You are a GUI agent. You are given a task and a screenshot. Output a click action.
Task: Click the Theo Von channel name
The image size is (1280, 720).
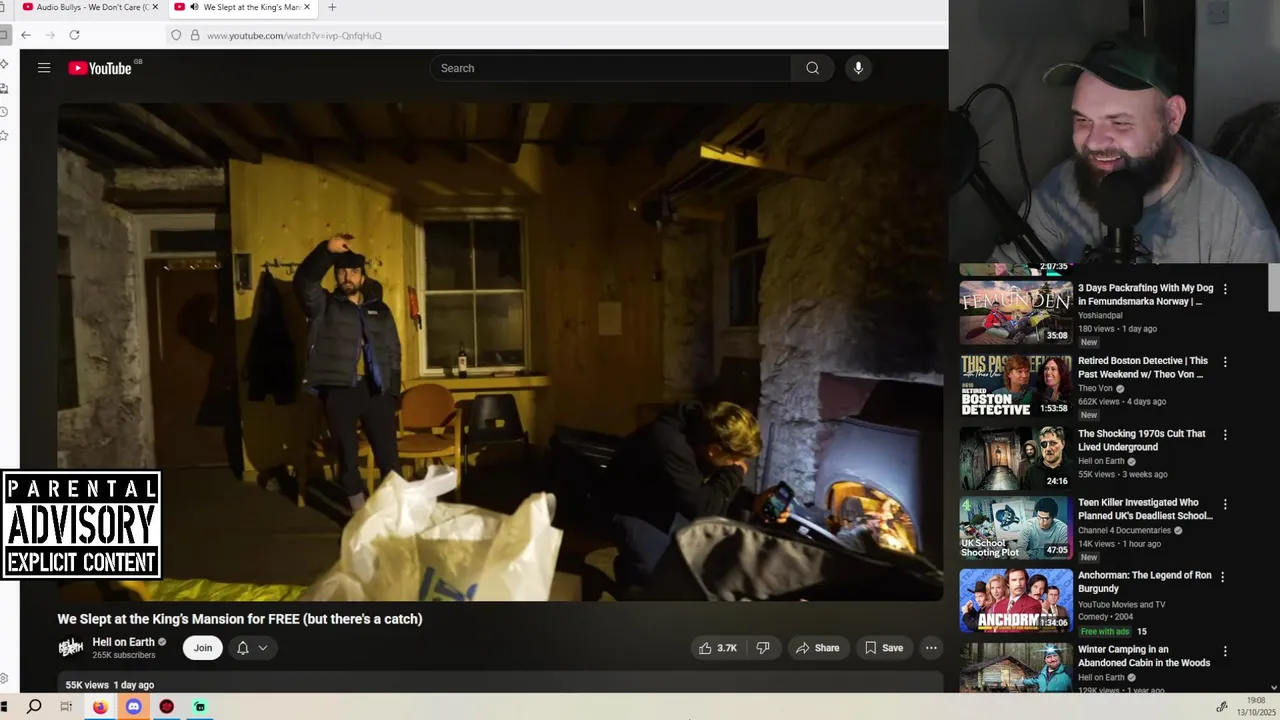coord(1095,388)
